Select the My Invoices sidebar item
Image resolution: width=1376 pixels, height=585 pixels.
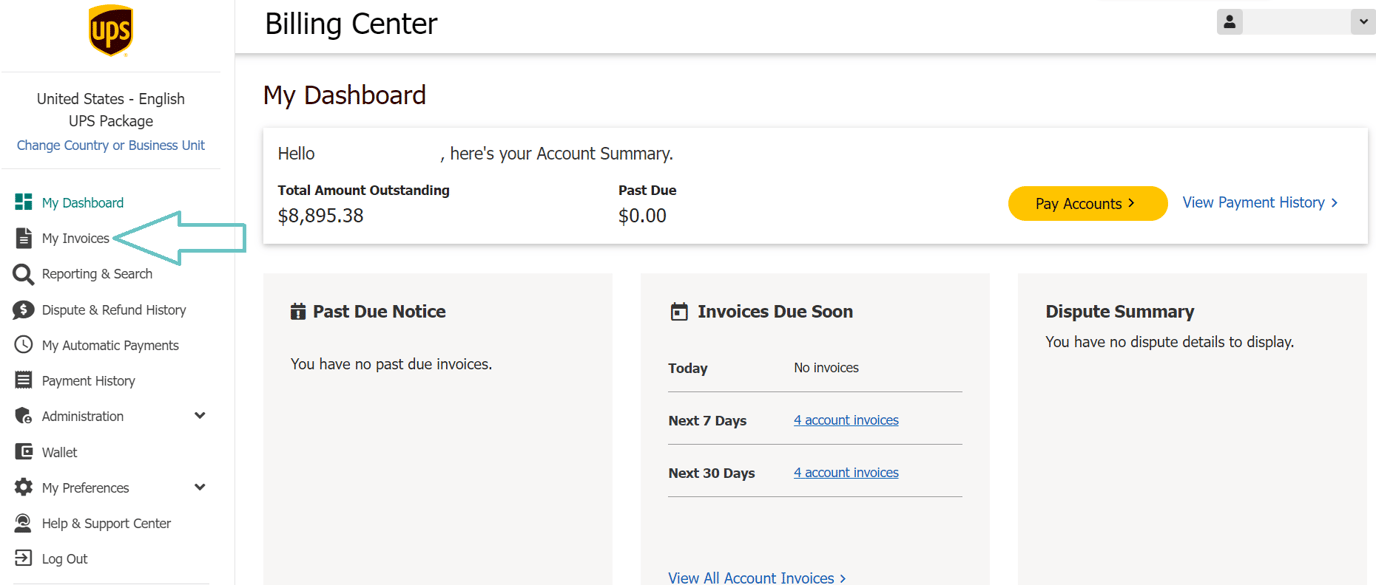[x=76, y=238]
